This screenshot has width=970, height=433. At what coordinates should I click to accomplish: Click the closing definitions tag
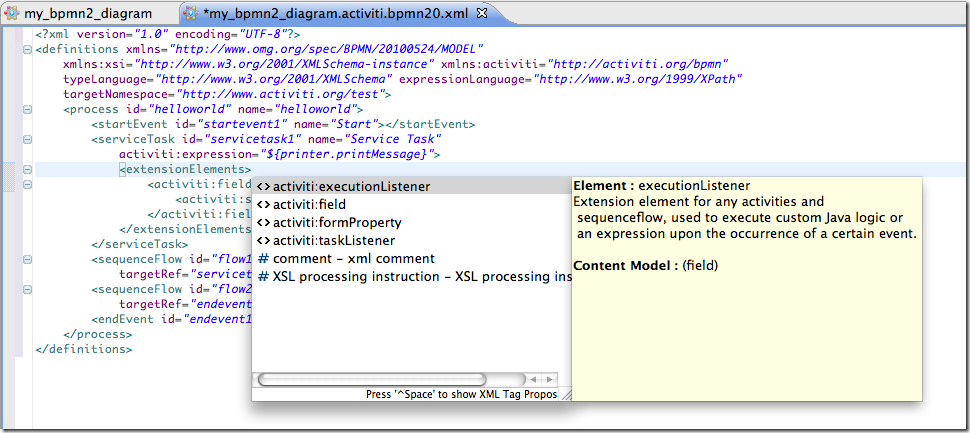84,349
